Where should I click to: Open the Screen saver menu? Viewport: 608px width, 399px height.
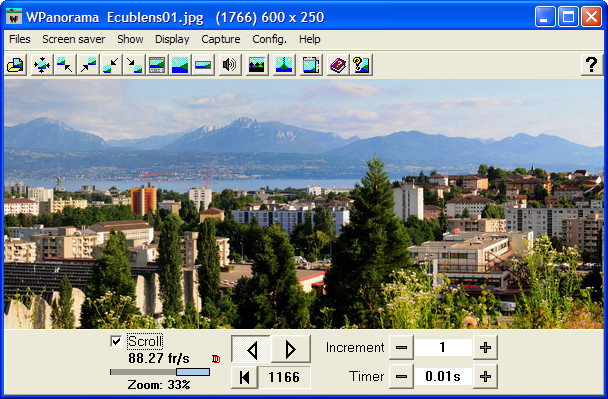point(74,39)
